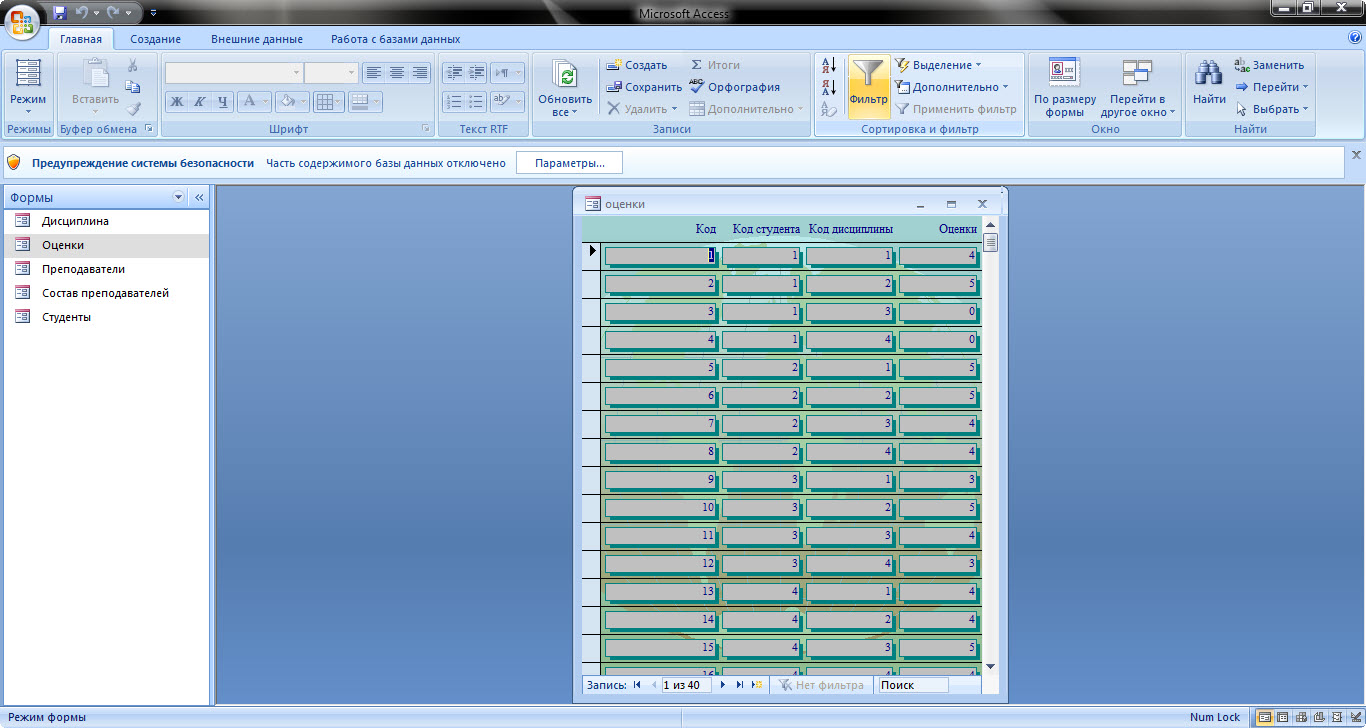Select the Студенты form
Screen dimensions: 1366x728
(x=107, y=317)
